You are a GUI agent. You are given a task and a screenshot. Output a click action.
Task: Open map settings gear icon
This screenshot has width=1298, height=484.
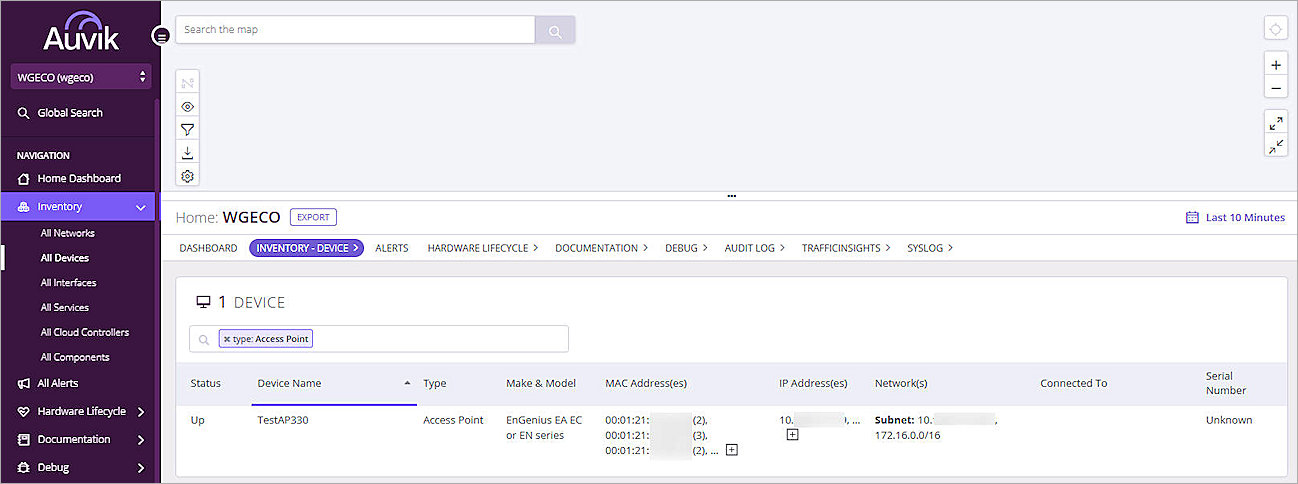[187, 176]
